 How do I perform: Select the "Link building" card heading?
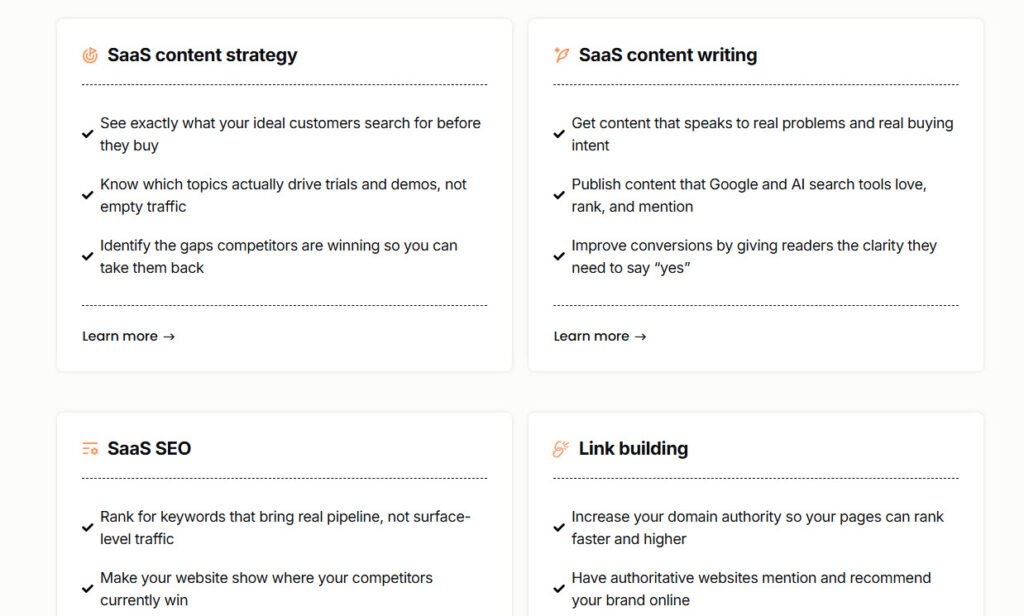[633, 448]
